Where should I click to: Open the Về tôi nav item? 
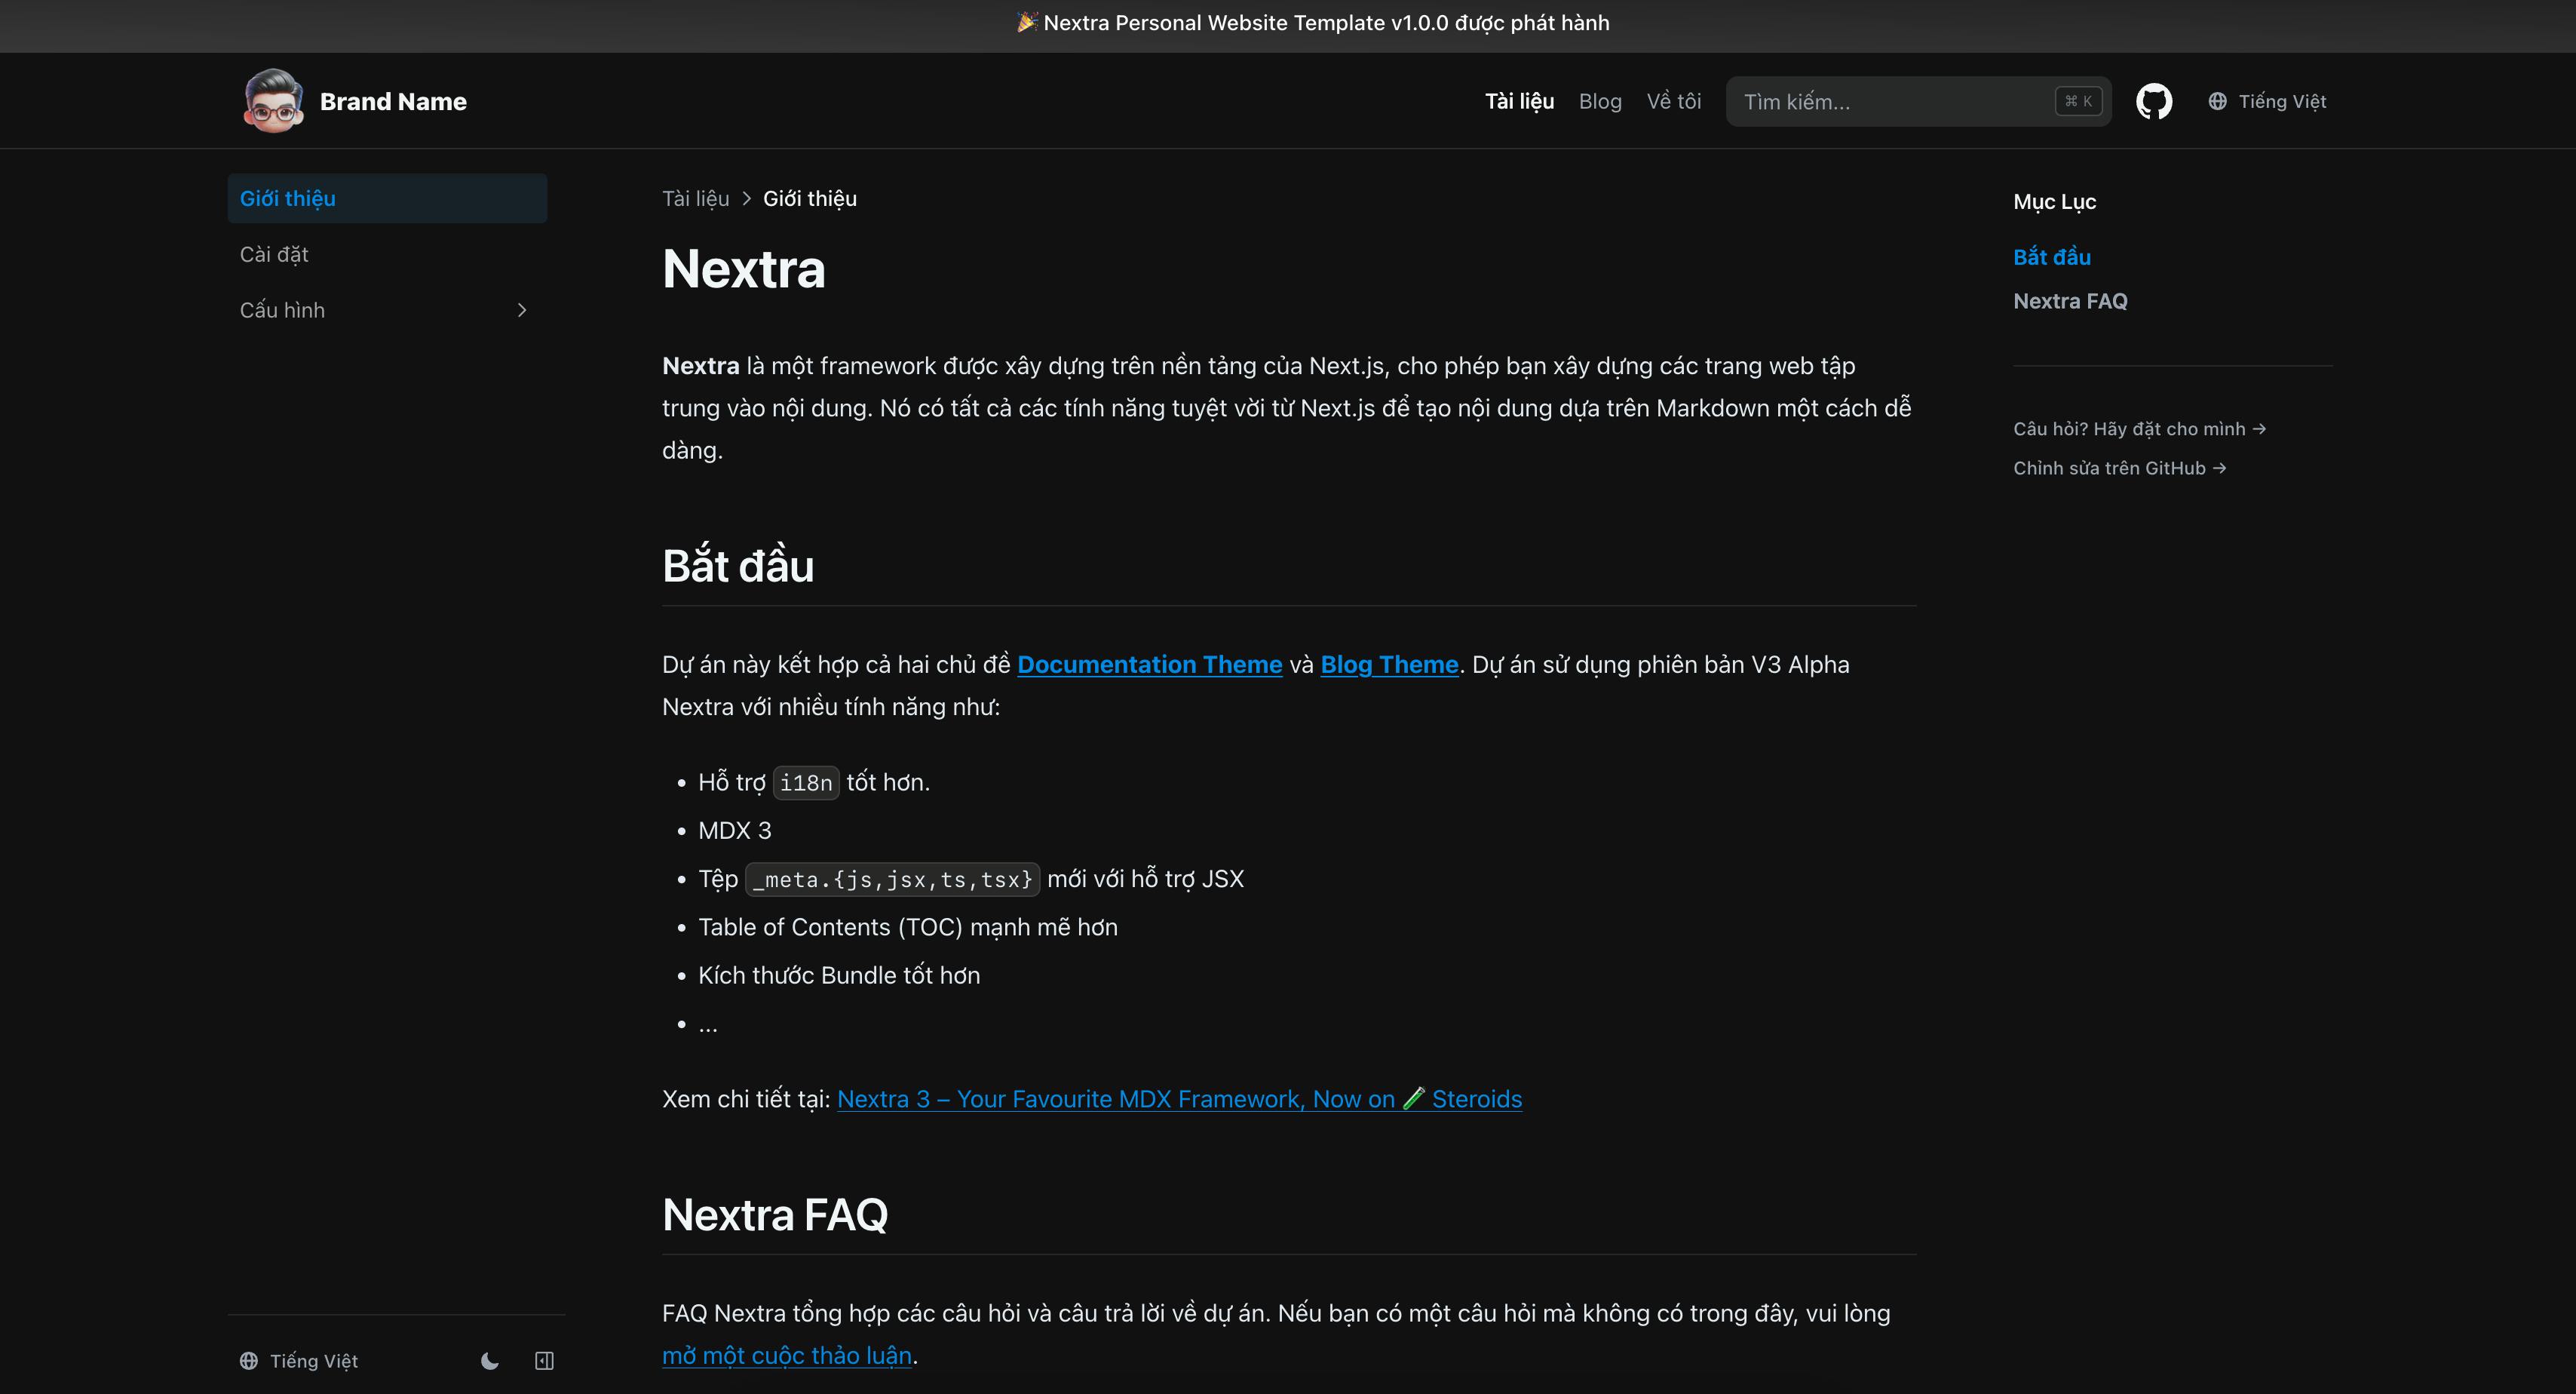[1674, 101]
